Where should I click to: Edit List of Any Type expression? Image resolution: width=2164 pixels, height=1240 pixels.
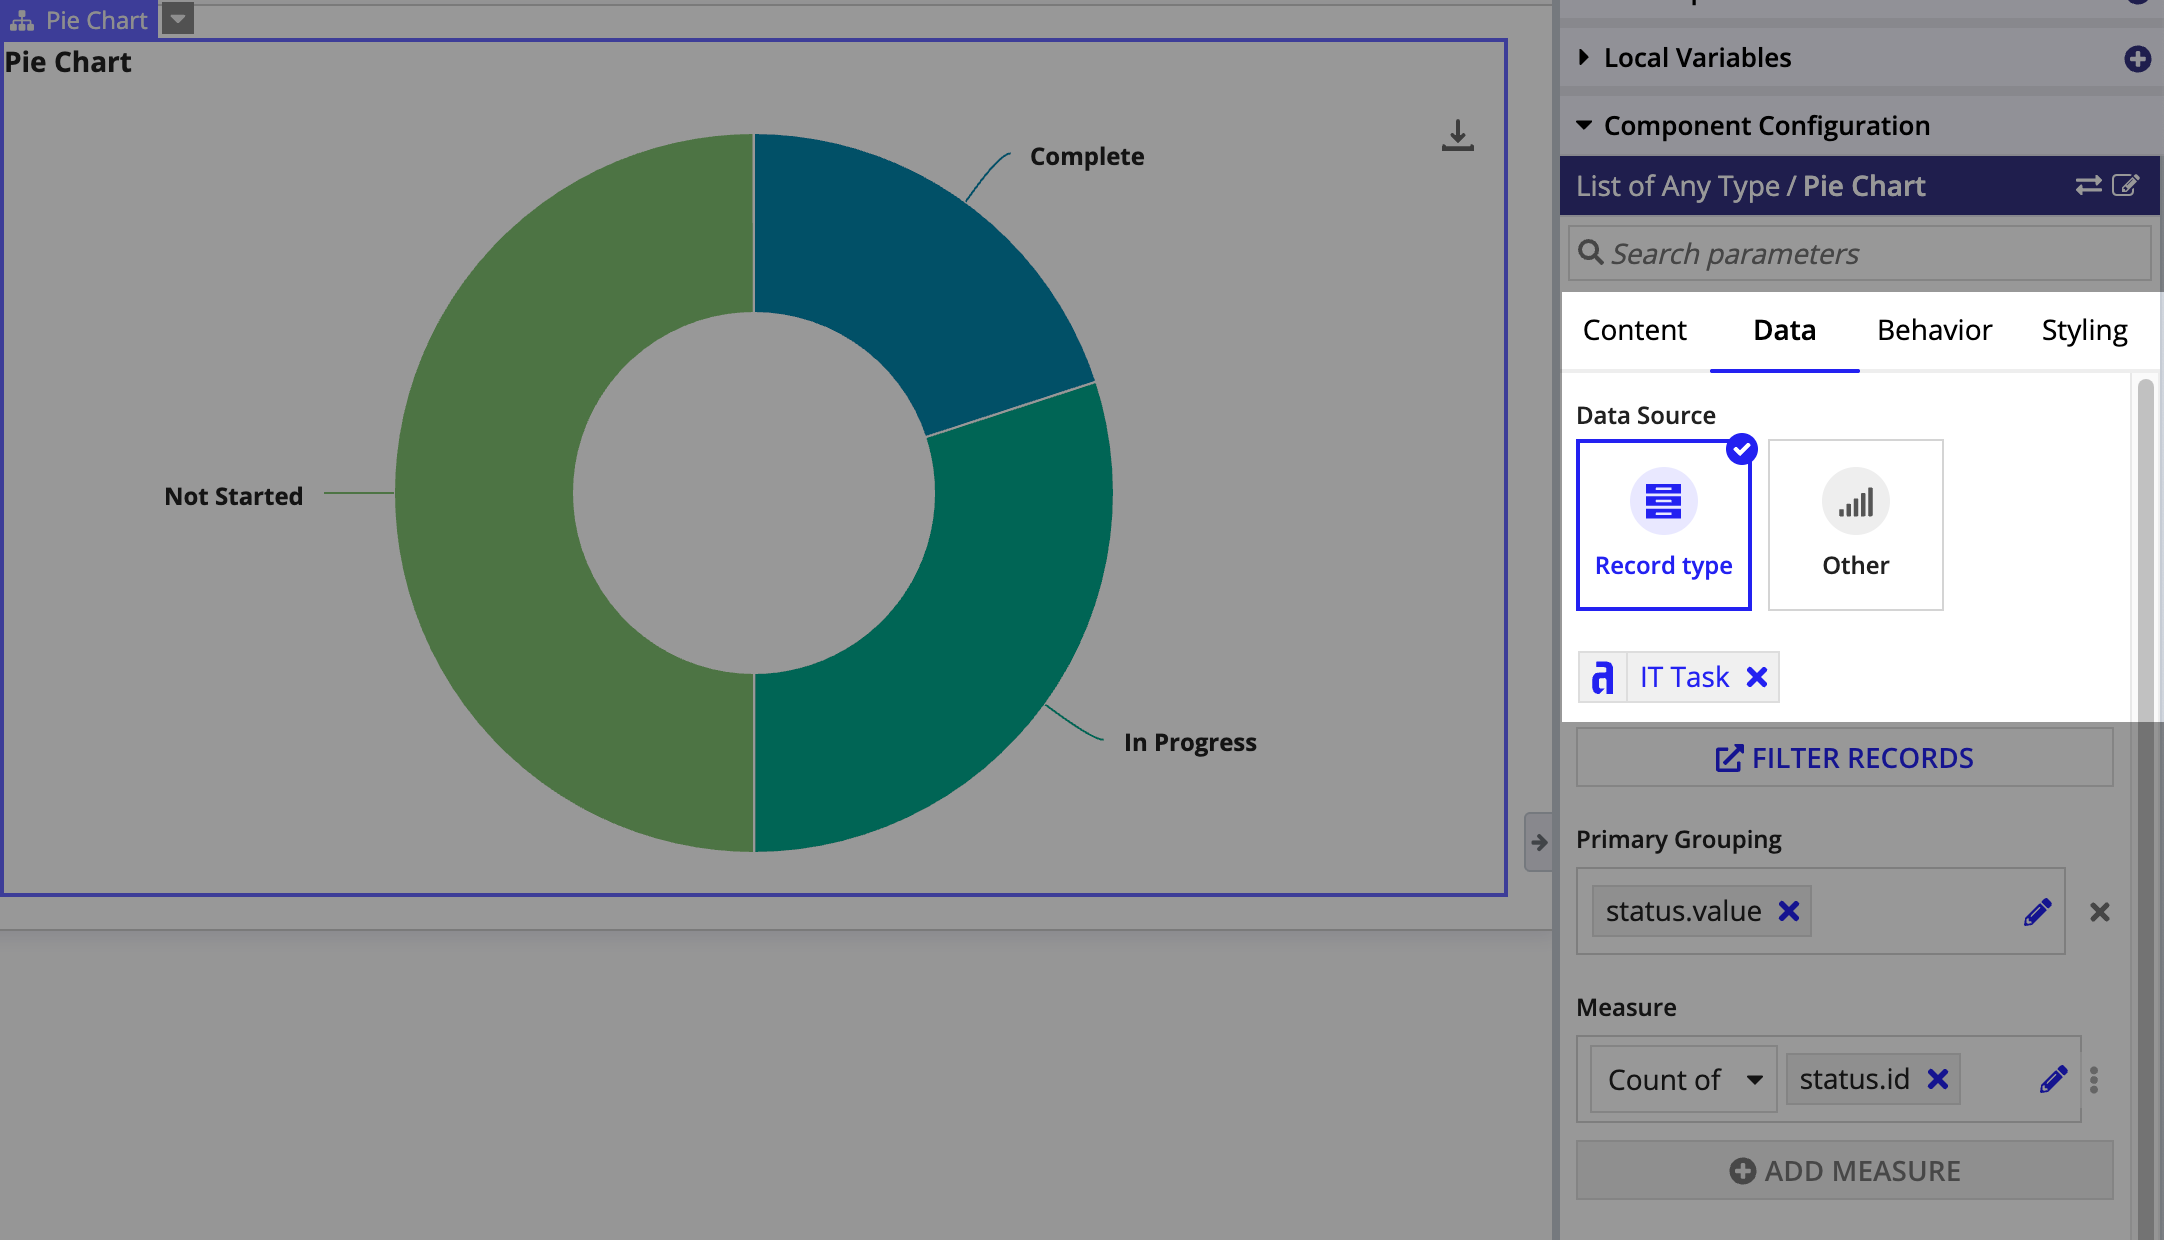coord(2125,186)
